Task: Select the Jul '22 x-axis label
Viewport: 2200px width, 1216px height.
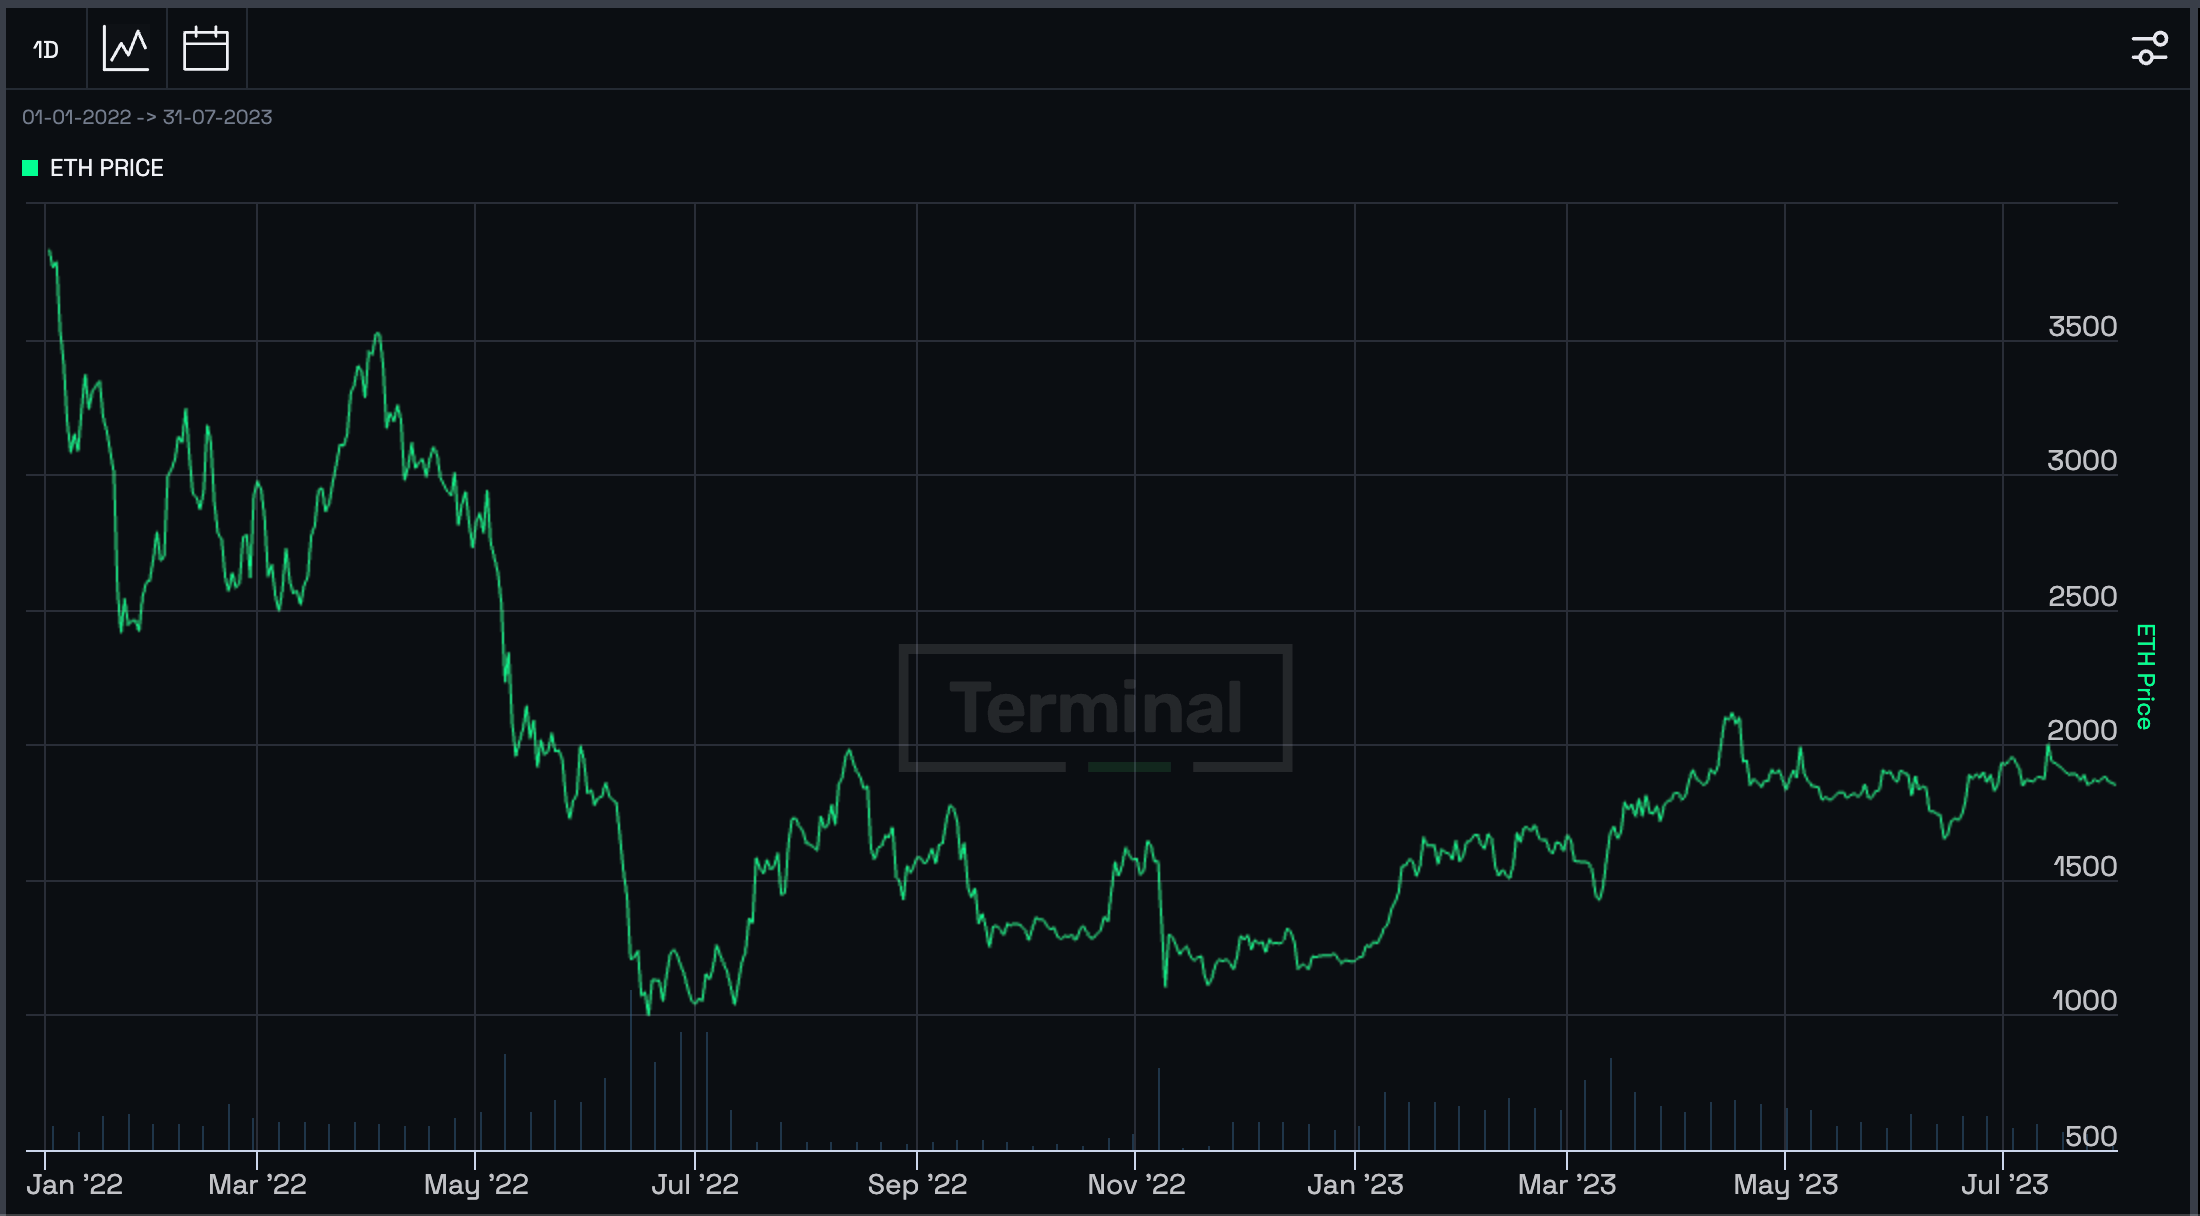Action: click(x=695, y=1185)
